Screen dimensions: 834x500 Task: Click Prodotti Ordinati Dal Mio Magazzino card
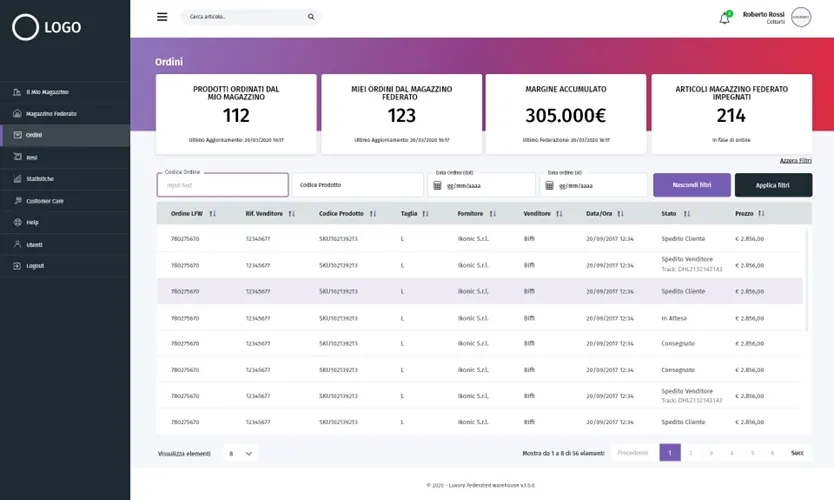coord(236,114)
